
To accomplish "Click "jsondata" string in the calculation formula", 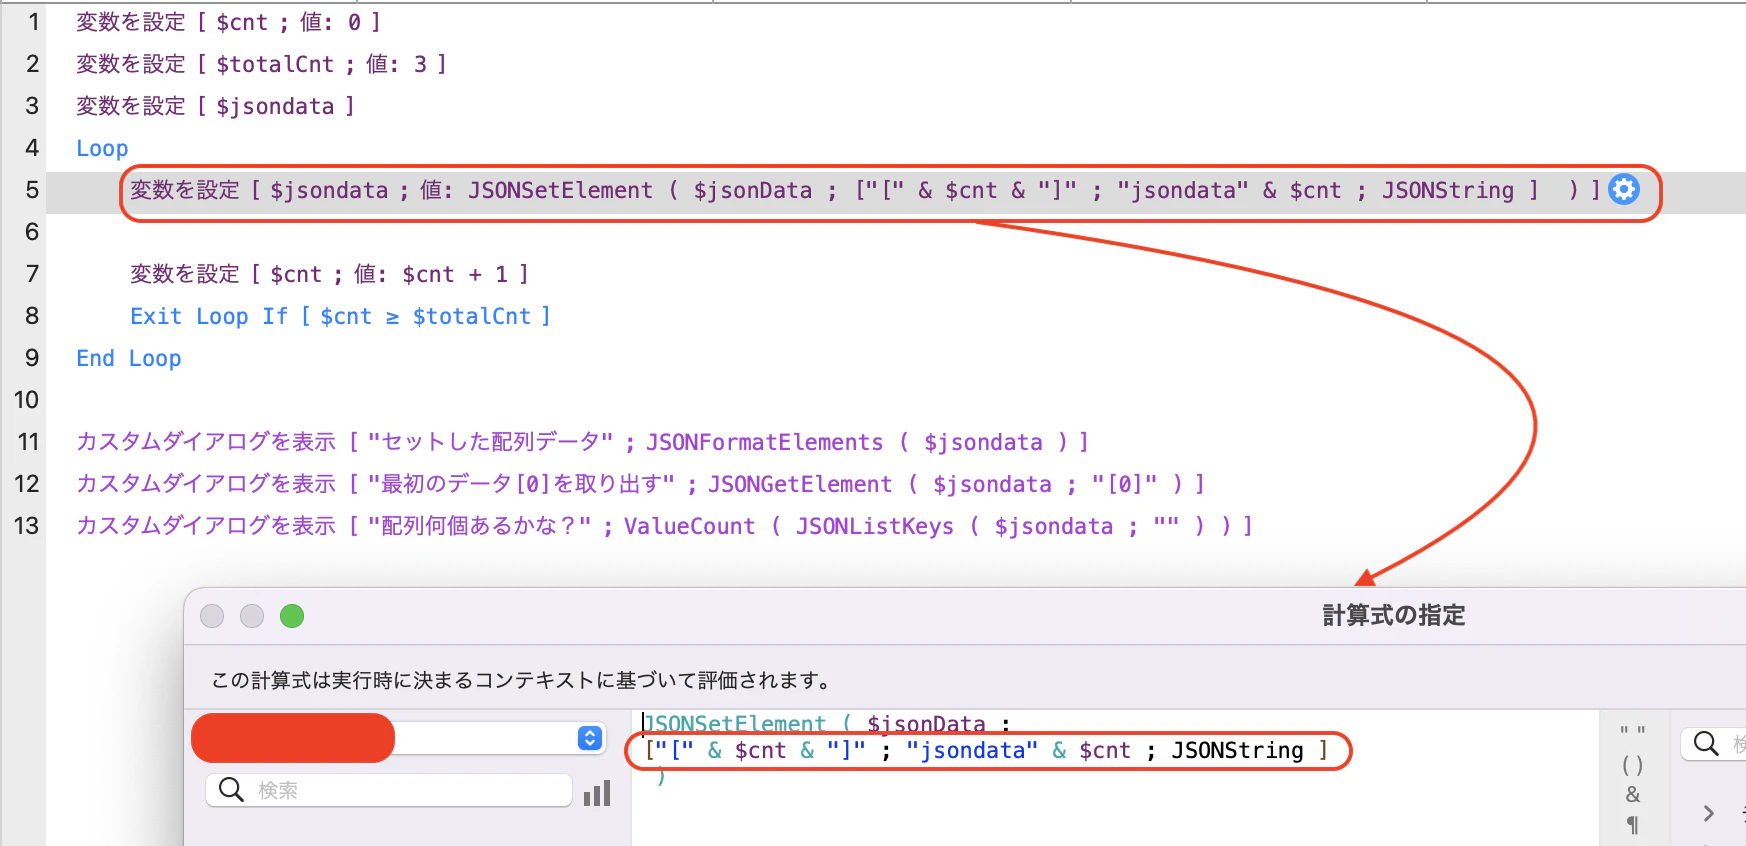I will [972, 750].
